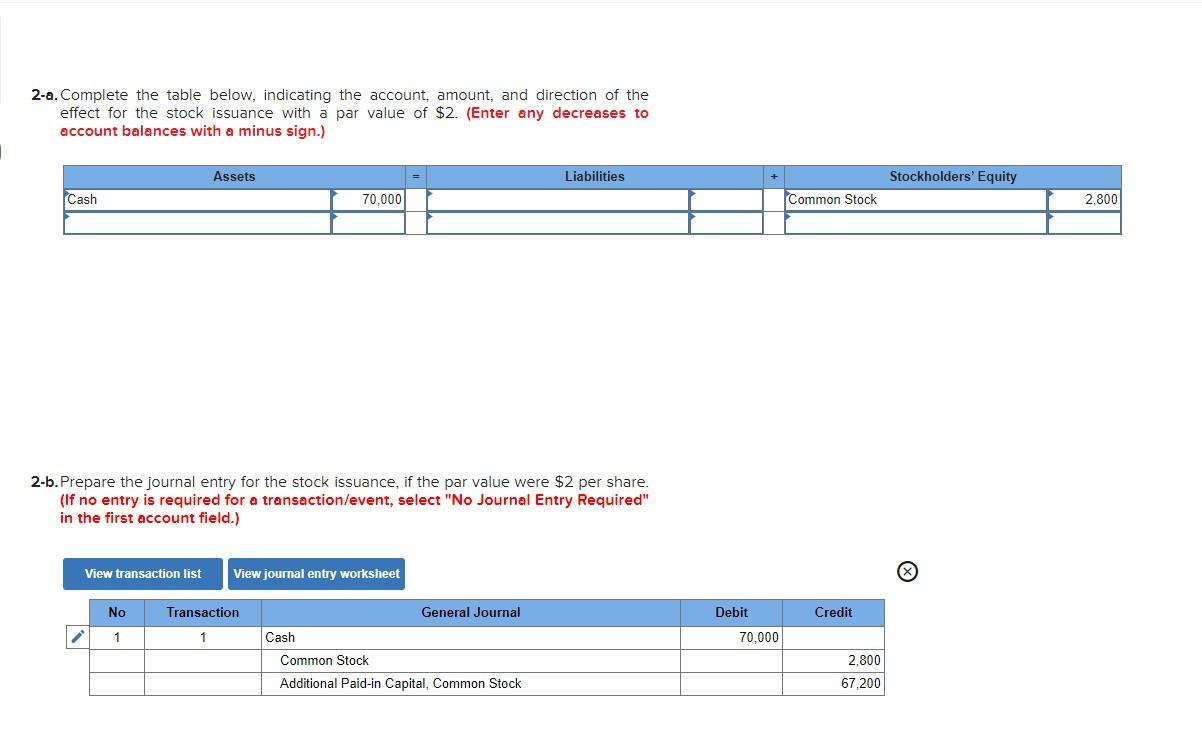The height and width of the screenshot is (756, 1202).
Task: Click the View transaction list button
Action: (x=142, y=573)
